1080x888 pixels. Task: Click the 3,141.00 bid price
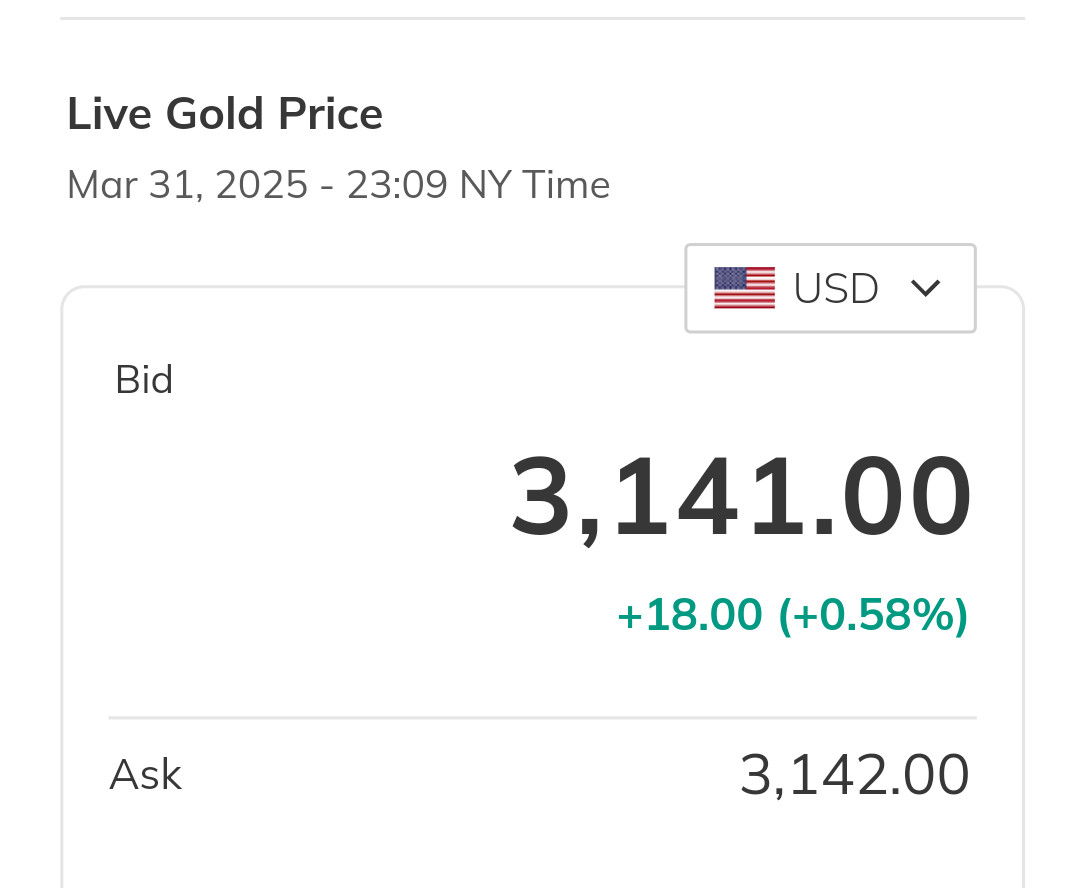741,497
